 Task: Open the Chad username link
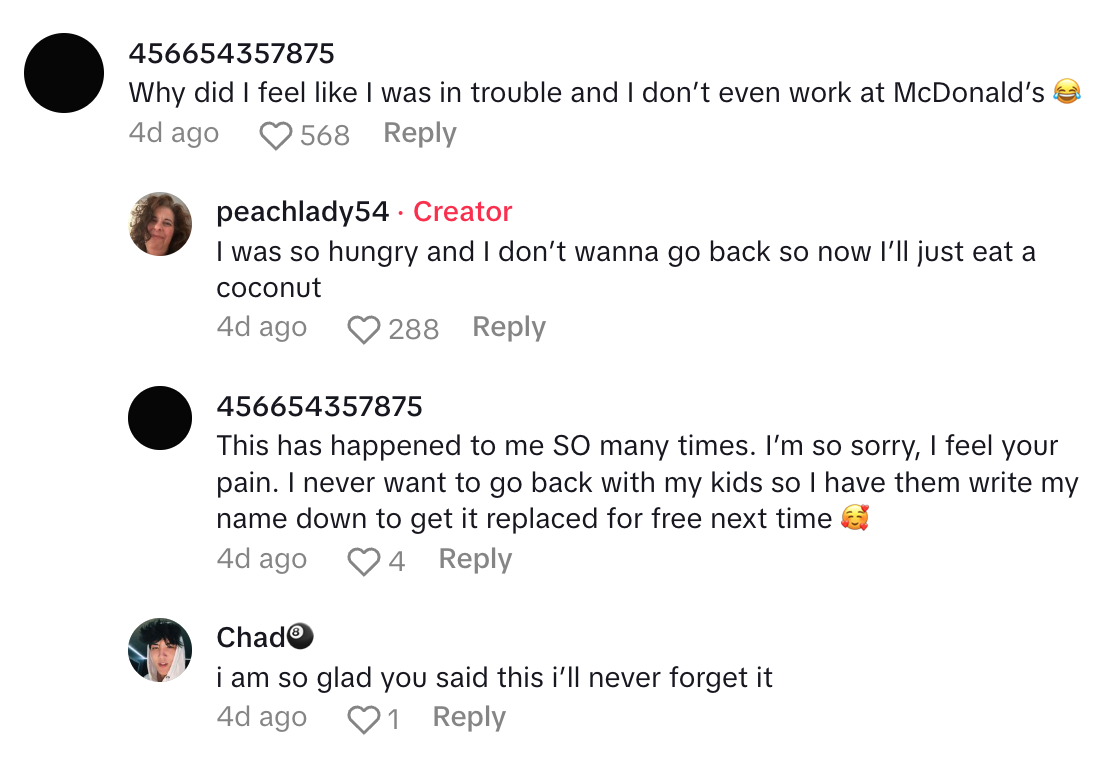[x=251, y=637]
